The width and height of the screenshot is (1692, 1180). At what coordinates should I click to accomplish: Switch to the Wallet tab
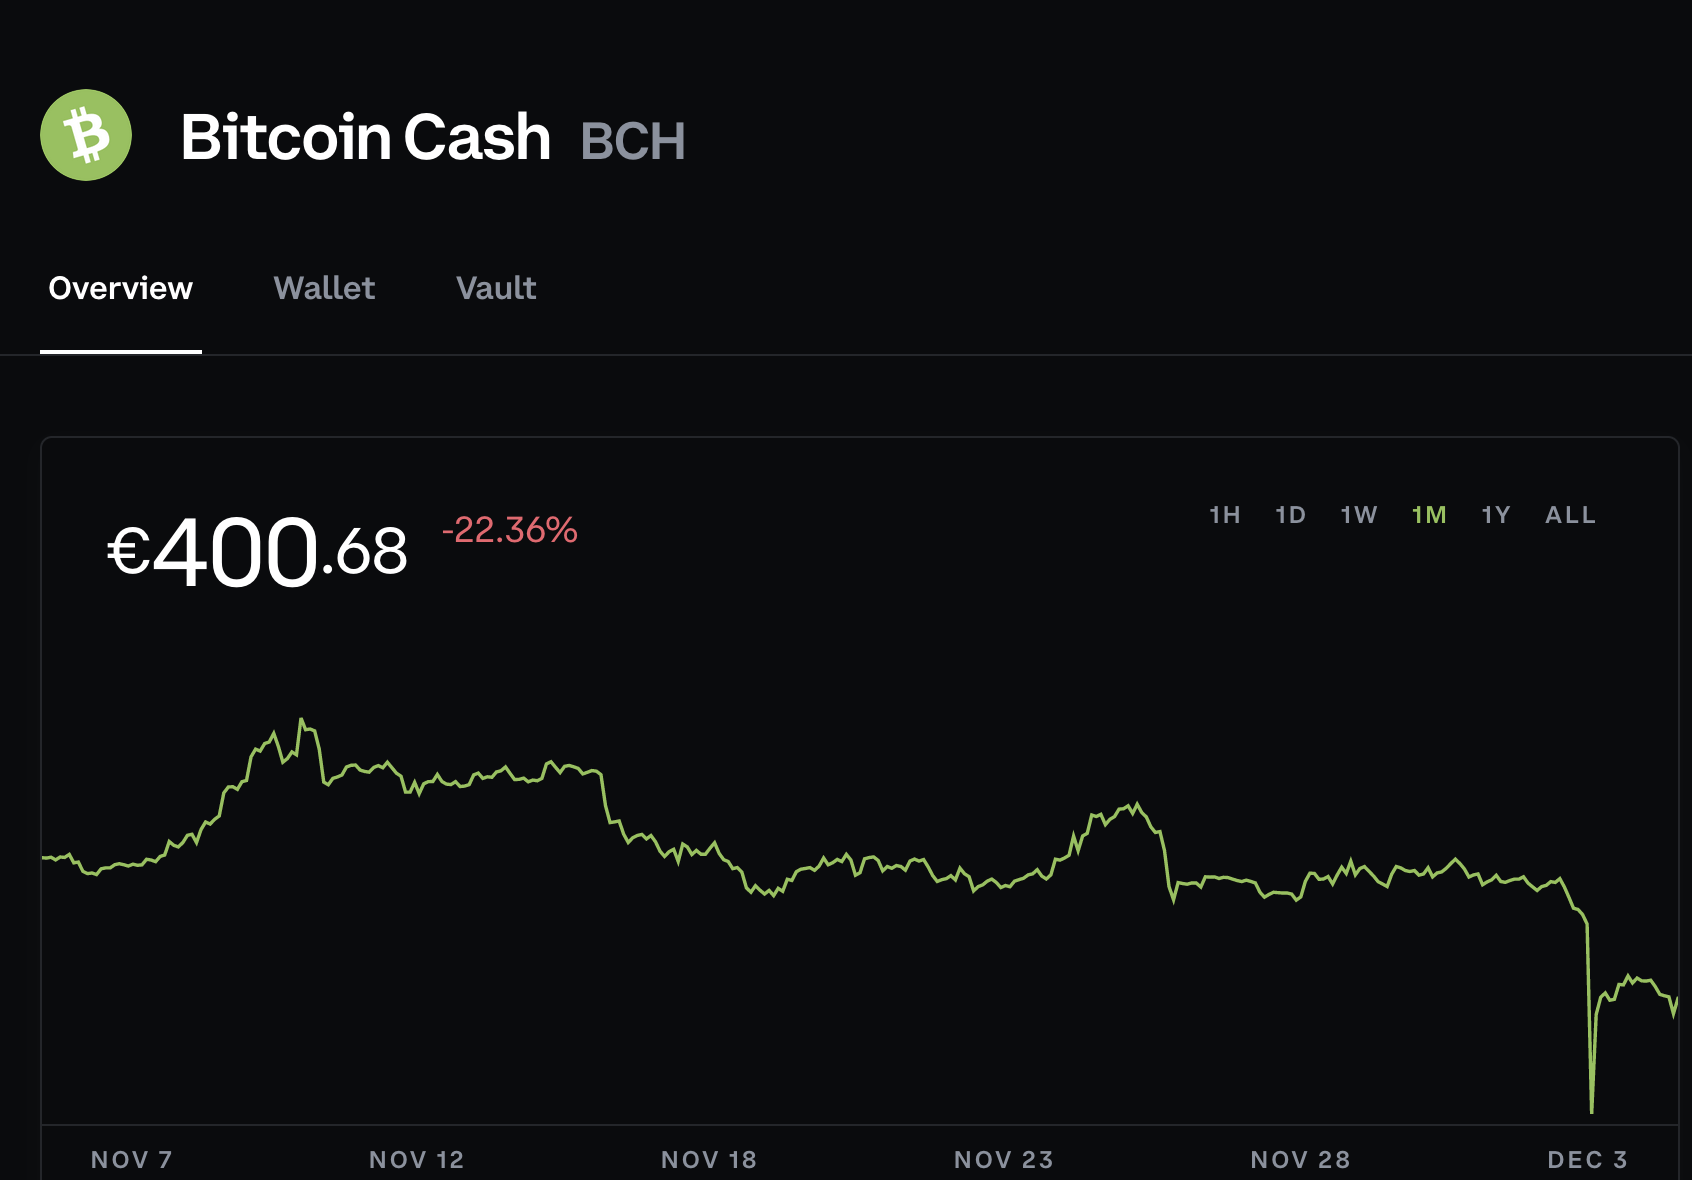tap(324, 288)
